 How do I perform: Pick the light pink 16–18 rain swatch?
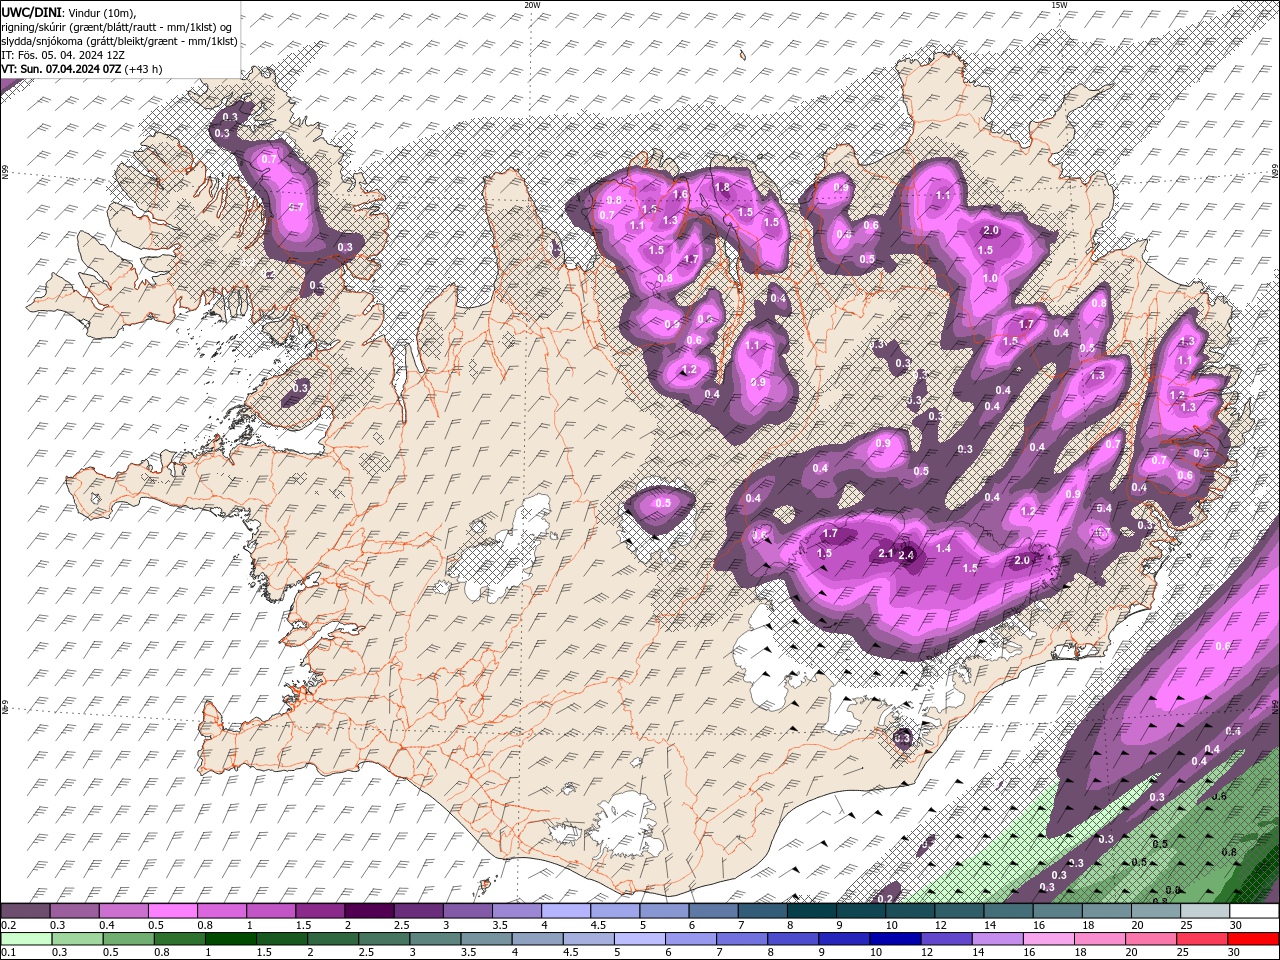(x=1047, y=939)
